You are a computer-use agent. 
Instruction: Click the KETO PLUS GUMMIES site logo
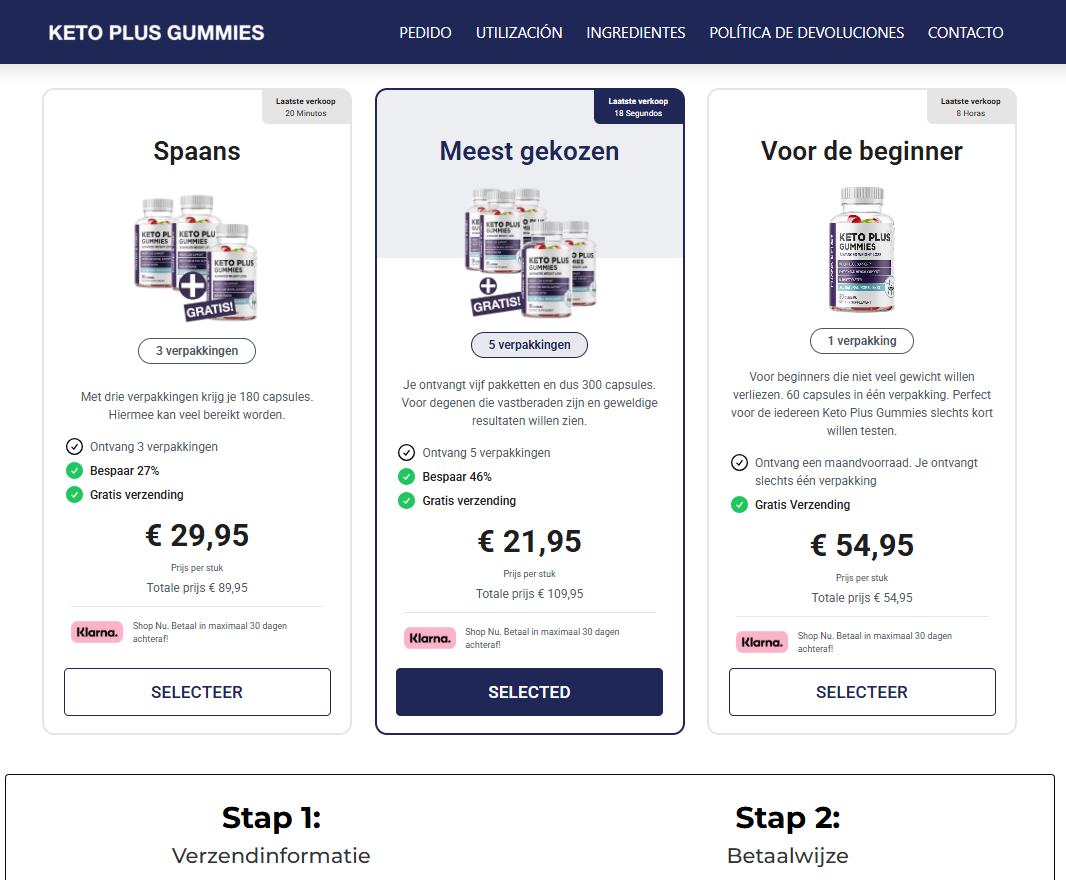tap(156, 33)
